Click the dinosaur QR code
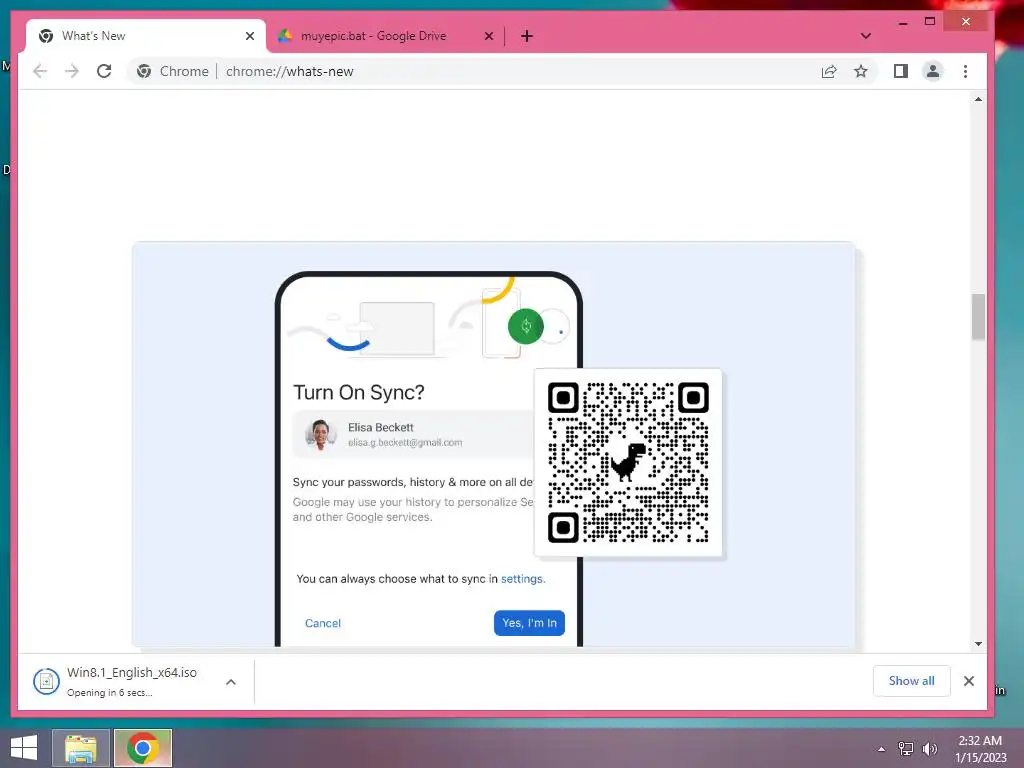Image resolution: width=1024 pixels, height=768 pixels. (628, 462)
